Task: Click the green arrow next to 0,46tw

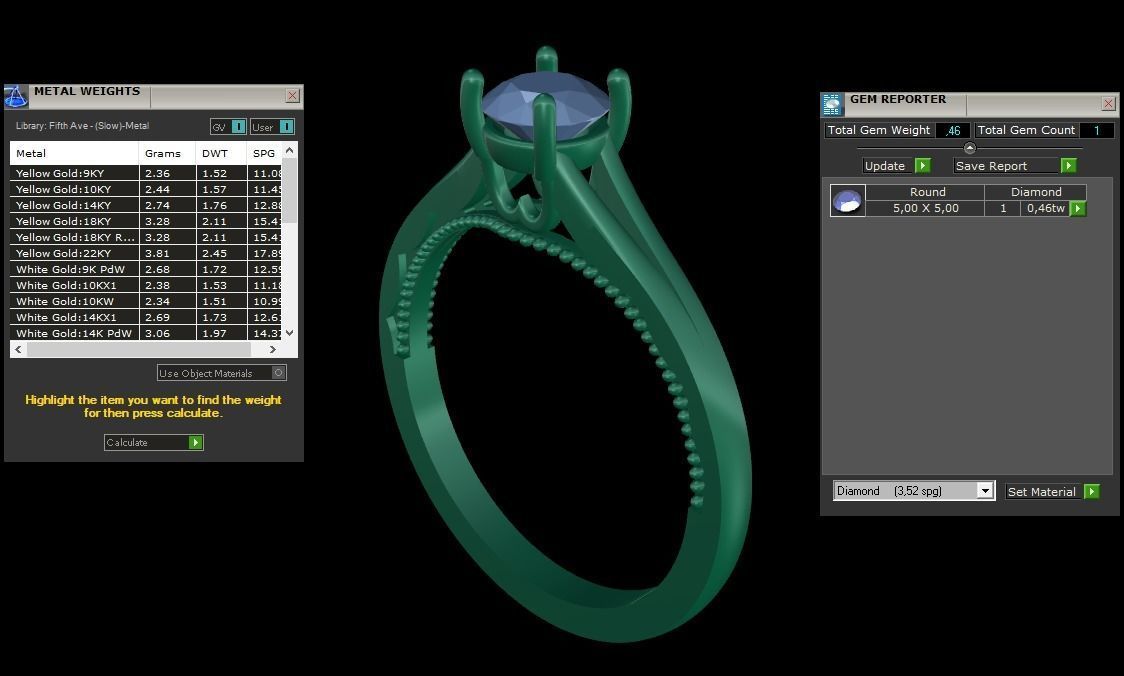Action: point(1077,209)
